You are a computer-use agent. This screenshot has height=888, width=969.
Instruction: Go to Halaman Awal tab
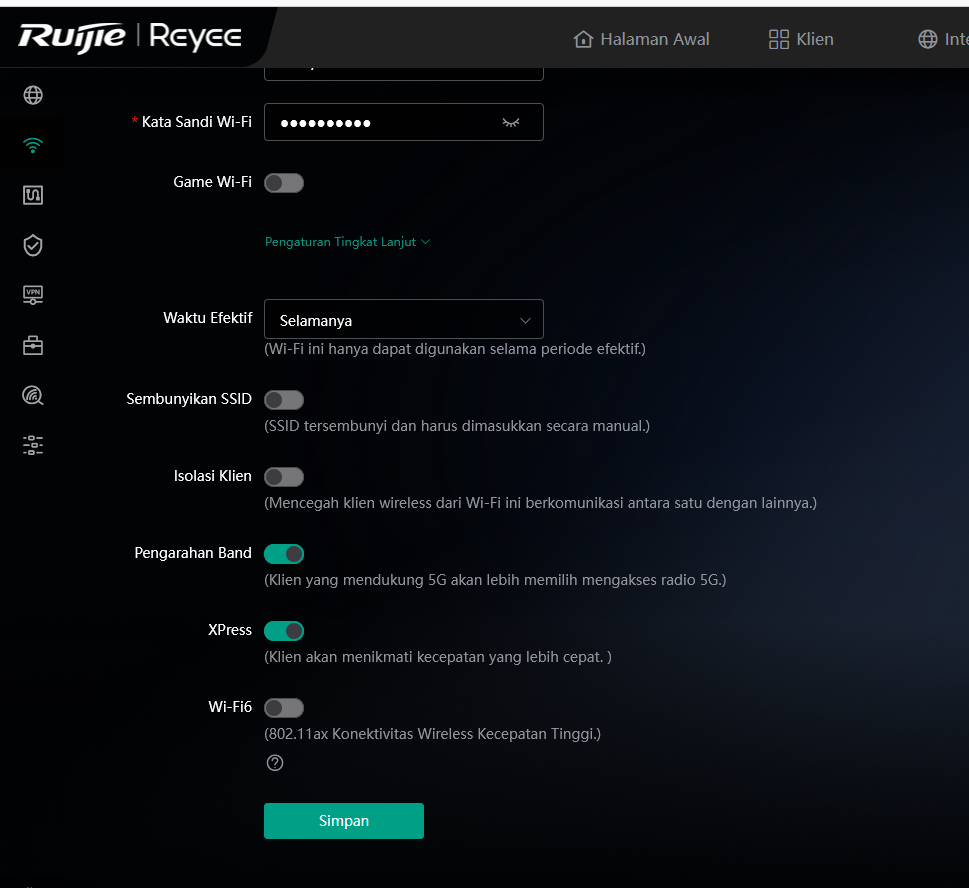(641, 39)
